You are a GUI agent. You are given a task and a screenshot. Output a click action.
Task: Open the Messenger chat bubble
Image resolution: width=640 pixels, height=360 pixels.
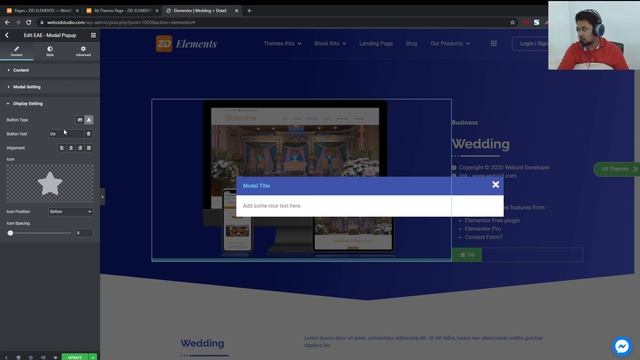point(622,346)
